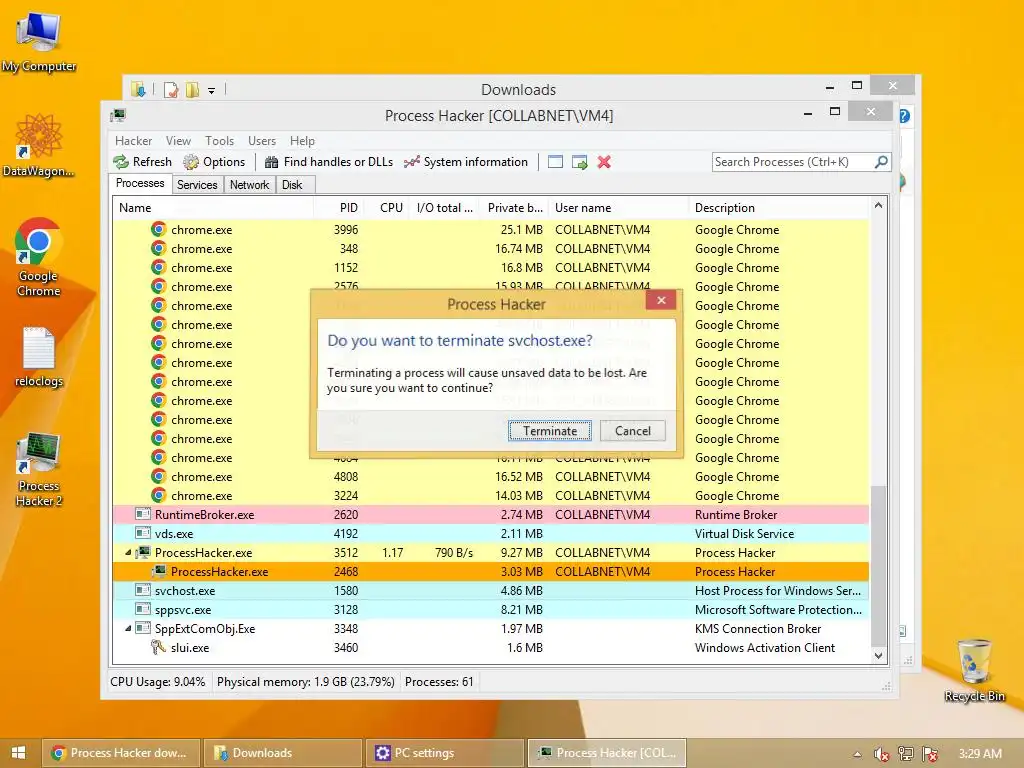Select the Processes tab
The width and height of the screenshot is (1024, 768).
pos(140,183)
